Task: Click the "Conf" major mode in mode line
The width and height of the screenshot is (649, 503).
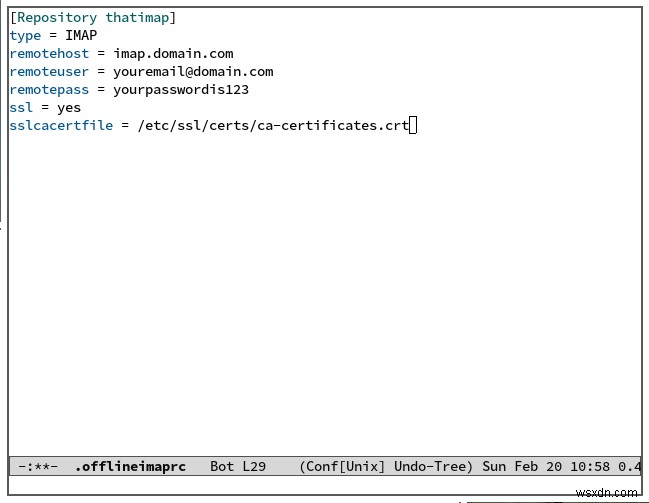Action: click(x=322, y=467)
